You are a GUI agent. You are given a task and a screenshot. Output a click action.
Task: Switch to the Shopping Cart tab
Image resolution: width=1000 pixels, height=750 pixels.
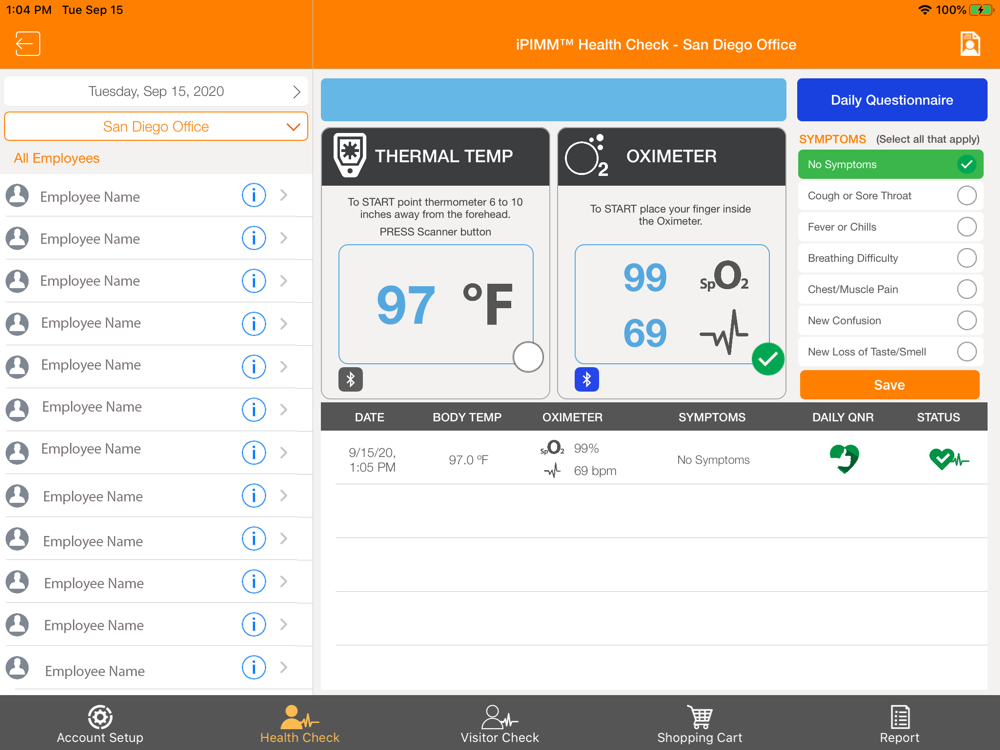[700, 724]
